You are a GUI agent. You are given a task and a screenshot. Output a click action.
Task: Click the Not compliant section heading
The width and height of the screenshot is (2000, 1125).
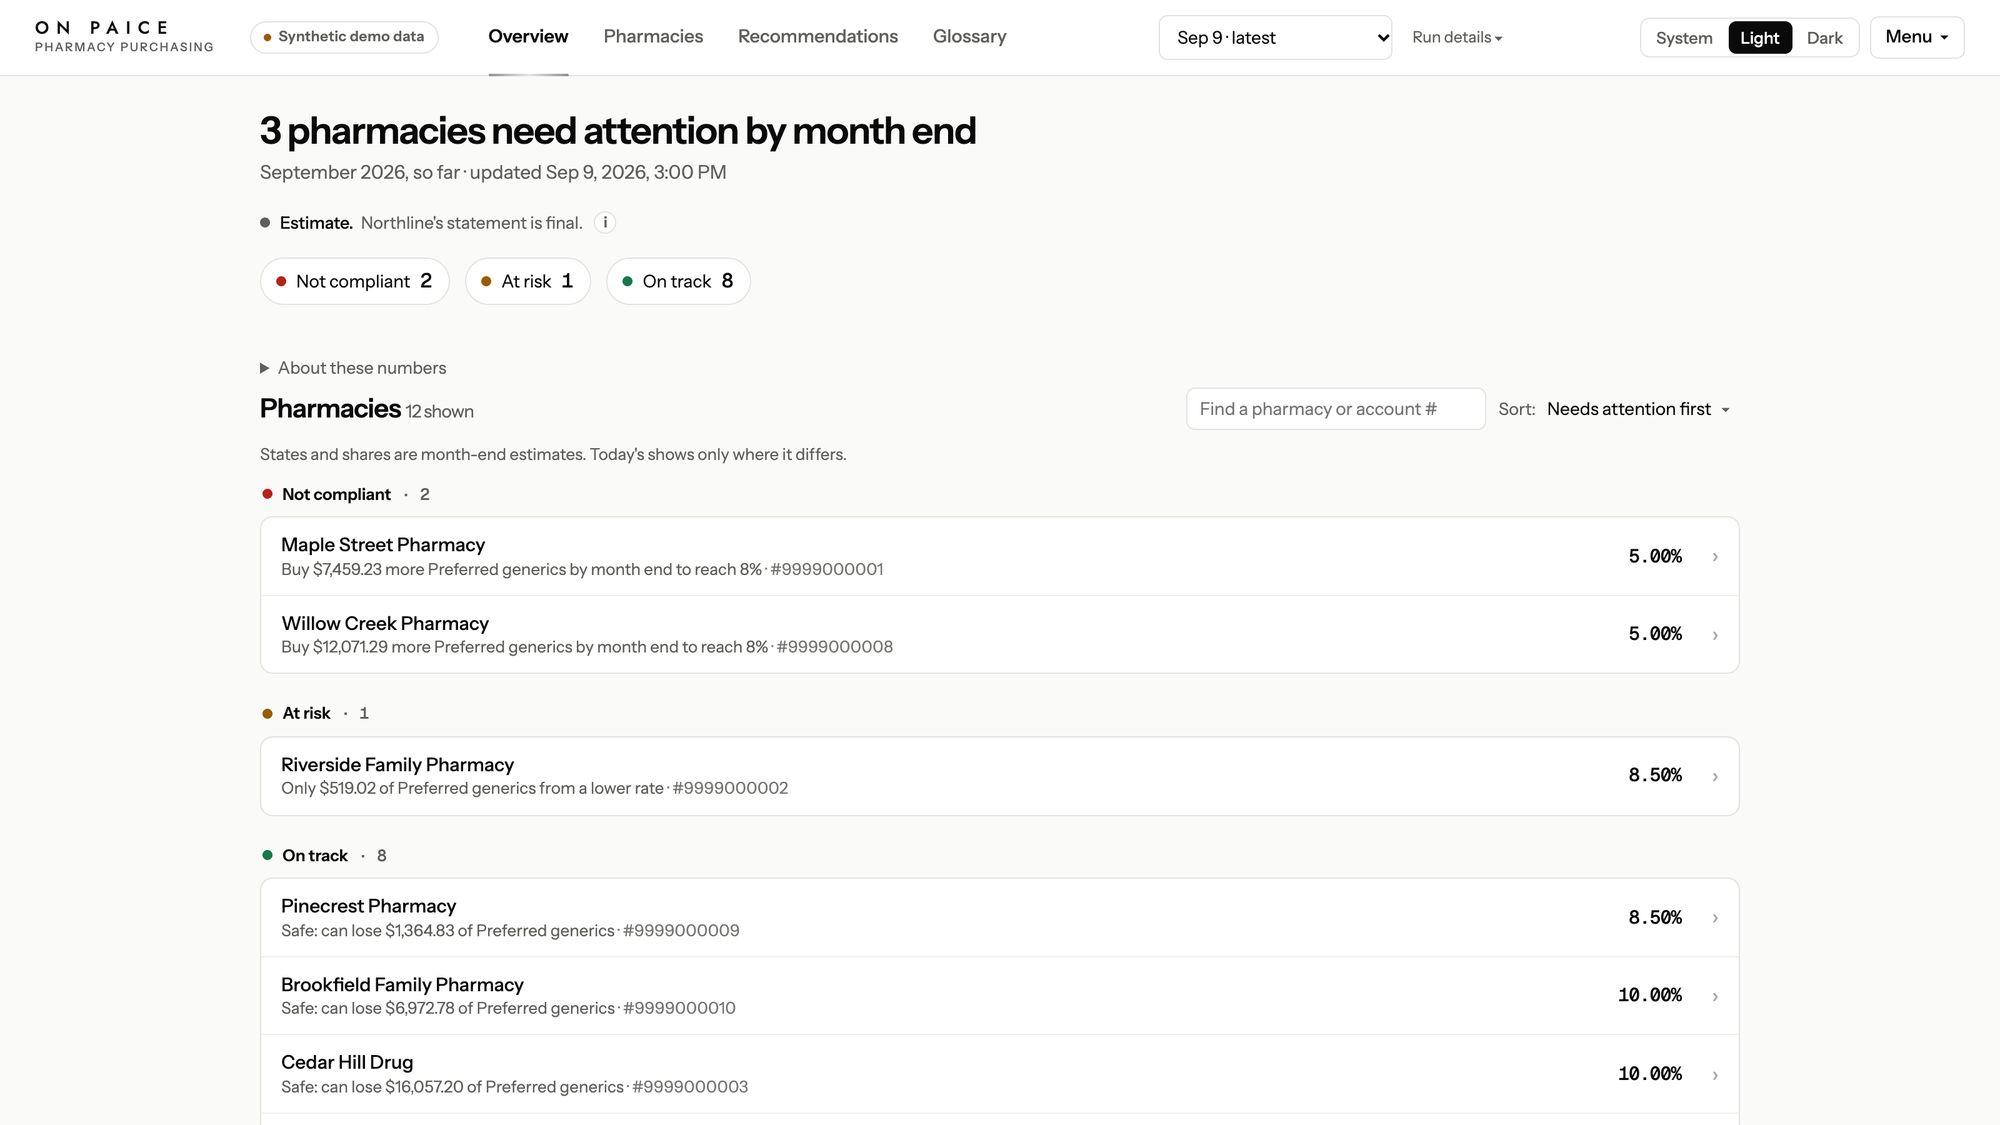click(x=336, y=494)
